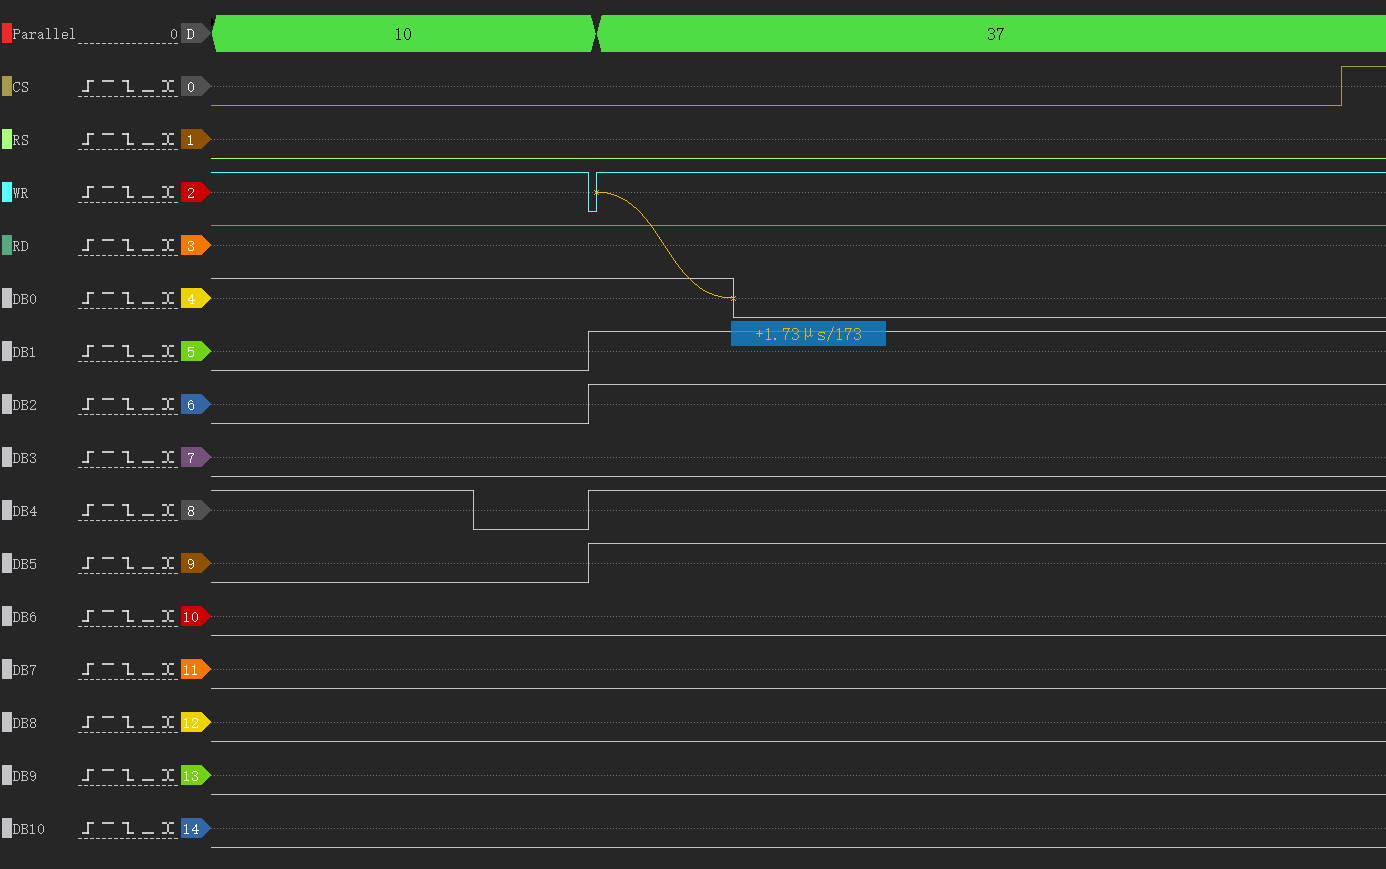This screenshot has height=869, width=1386.
Task: Open the cyan WR channel color swatch
Action: [x=7, y=192]
